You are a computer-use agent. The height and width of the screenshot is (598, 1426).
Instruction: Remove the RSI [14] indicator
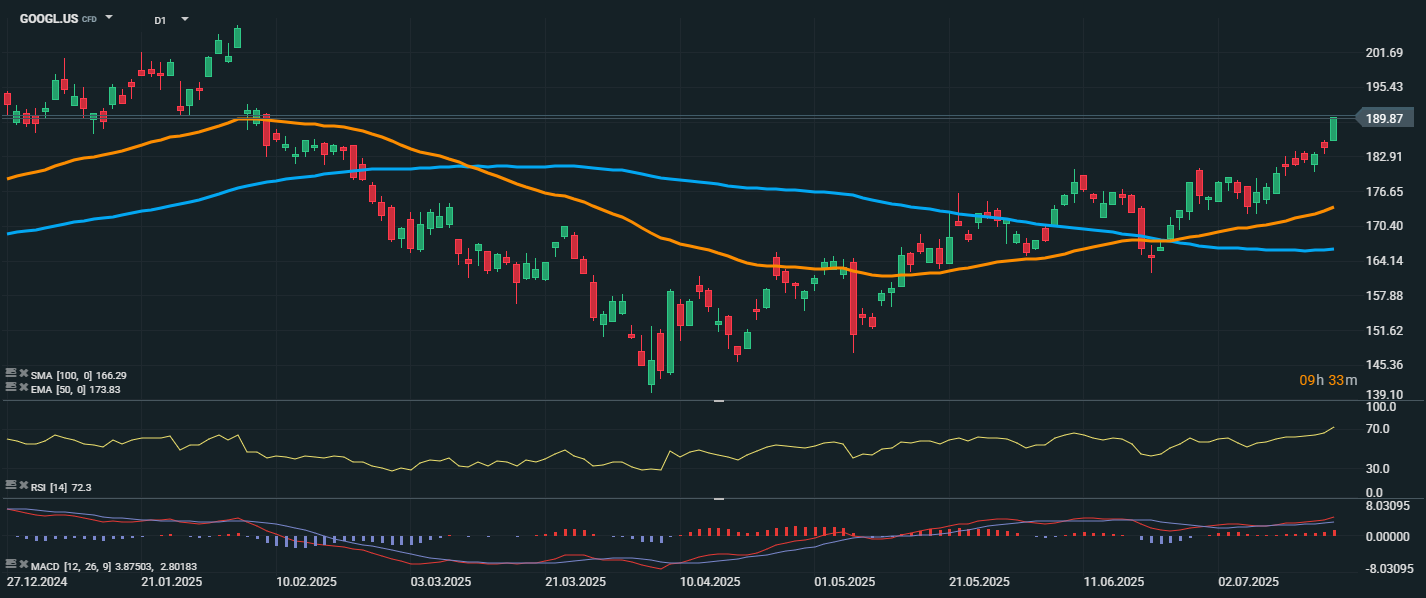point(23,485)
